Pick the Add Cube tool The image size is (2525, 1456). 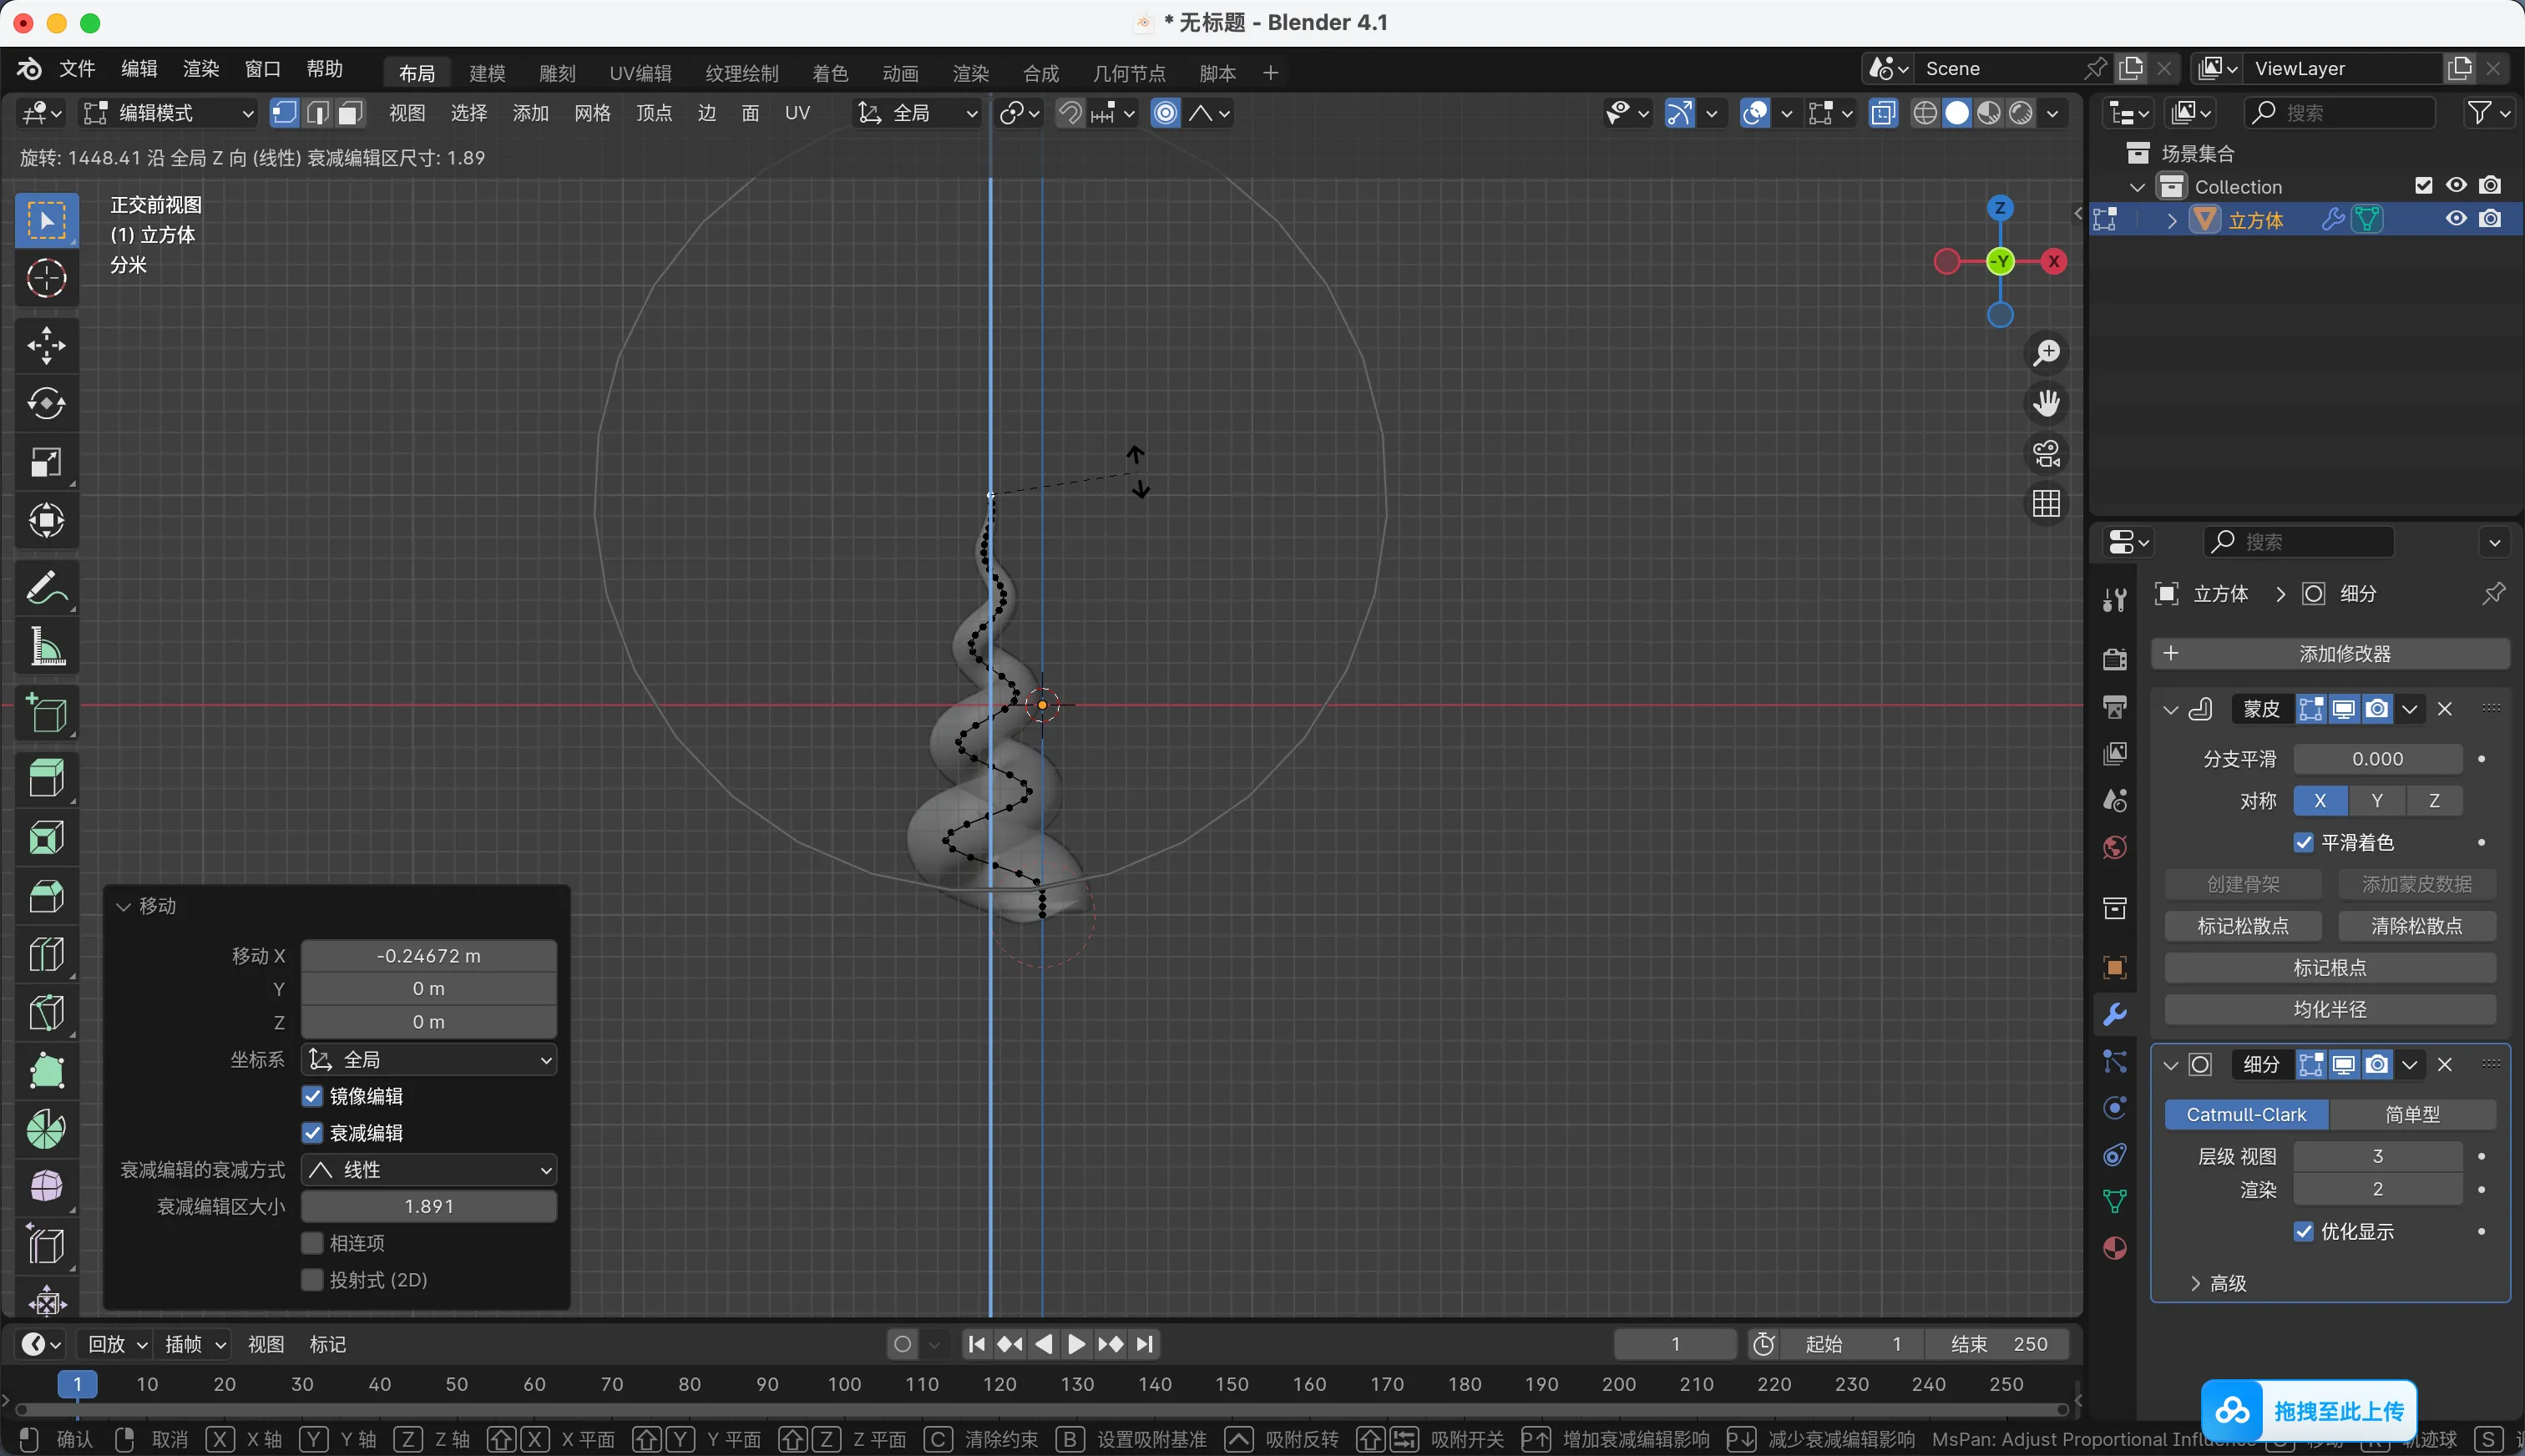click(x=46, y=714)
